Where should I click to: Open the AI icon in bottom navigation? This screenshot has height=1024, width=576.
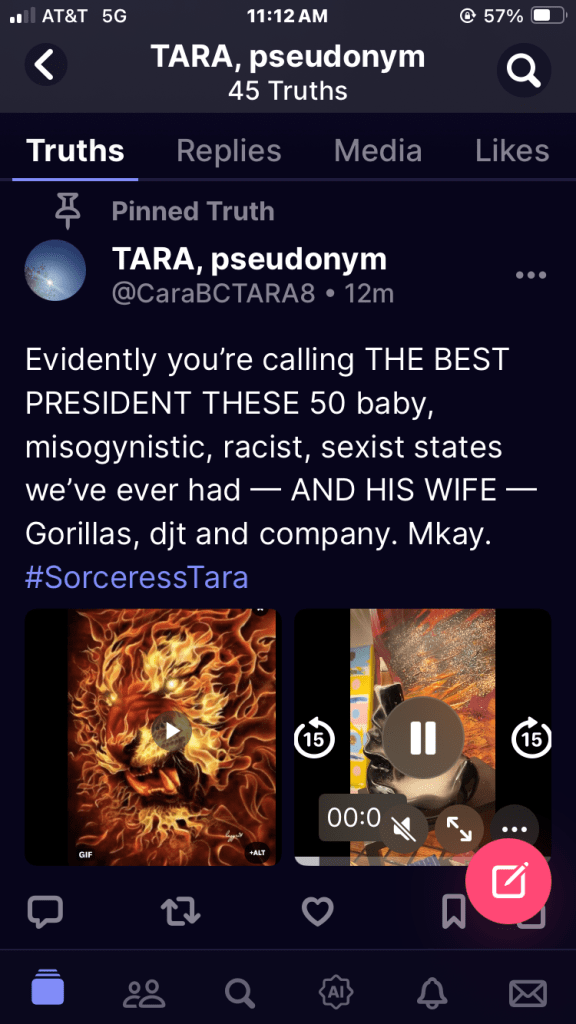point(336,992)
